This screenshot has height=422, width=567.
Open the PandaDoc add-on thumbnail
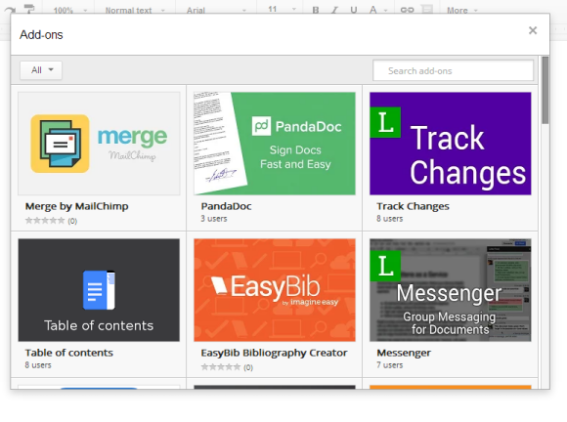(274, 144)
